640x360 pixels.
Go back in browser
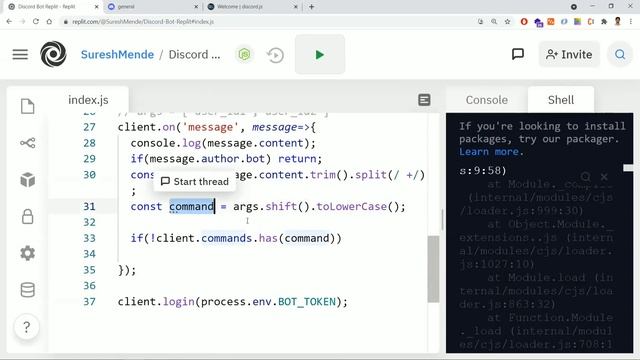coord(9,22)
